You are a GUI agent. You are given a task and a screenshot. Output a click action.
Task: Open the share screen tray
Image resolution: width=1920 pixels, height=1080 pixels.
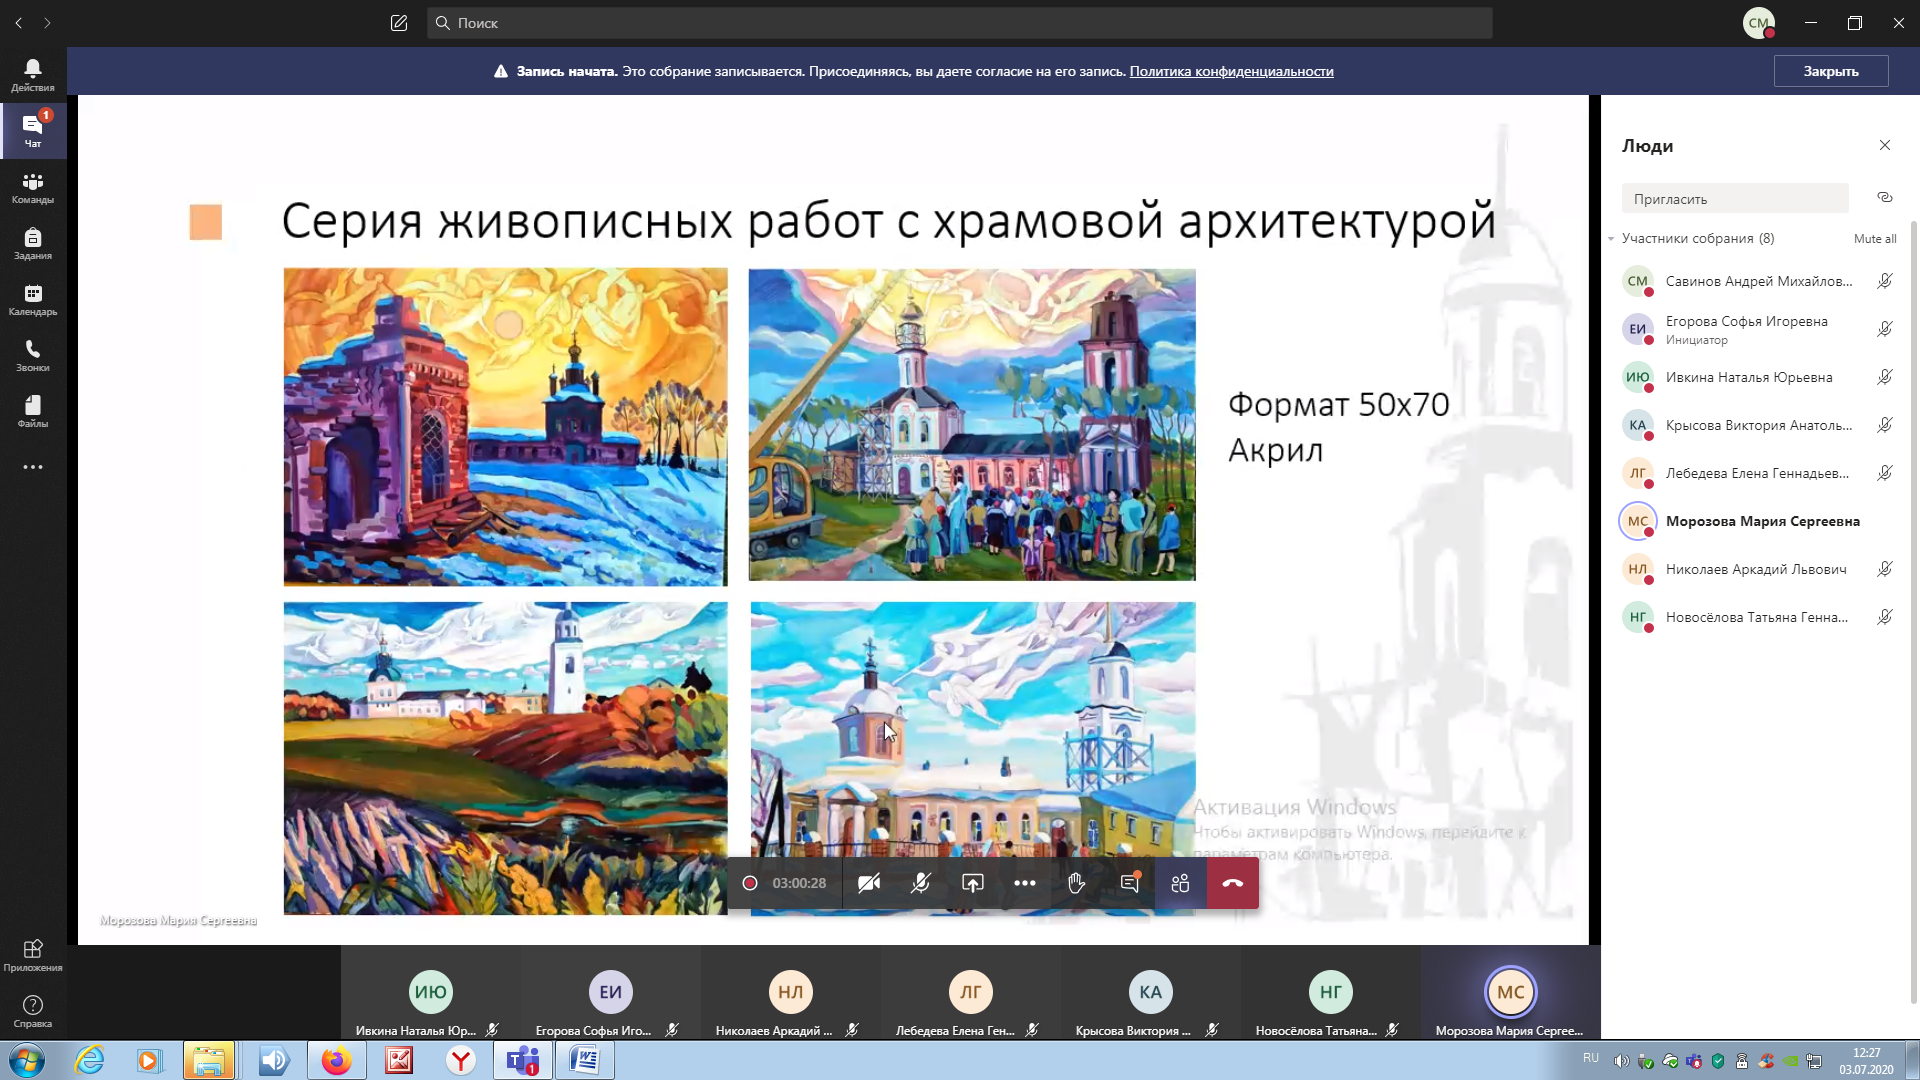[x=973, y=883]
